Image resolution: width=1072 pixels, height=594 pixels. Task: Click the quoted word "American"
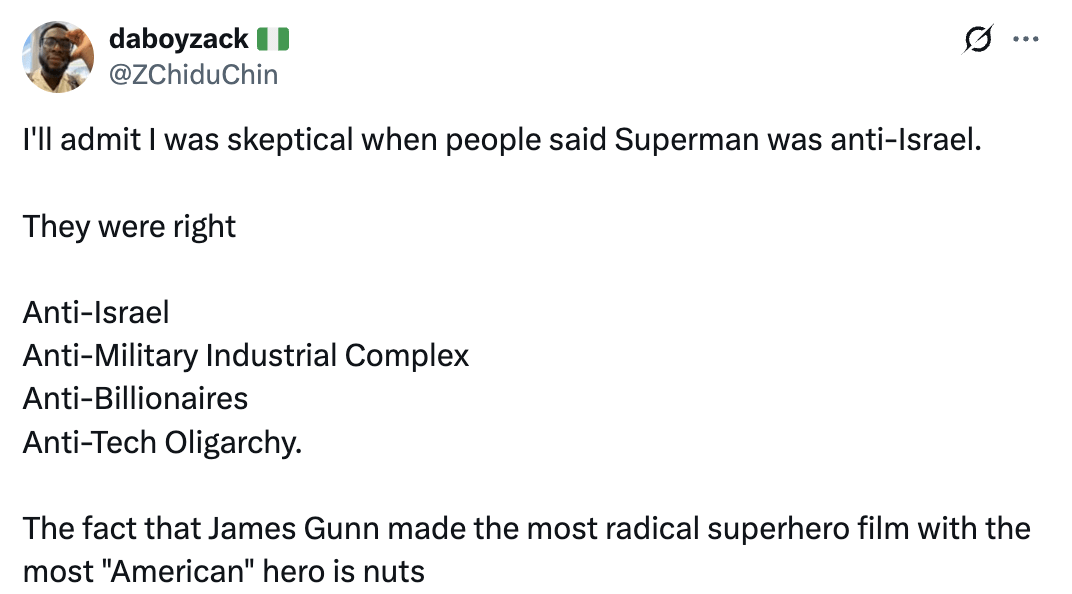pyautogui.click(x=170, y=571)
